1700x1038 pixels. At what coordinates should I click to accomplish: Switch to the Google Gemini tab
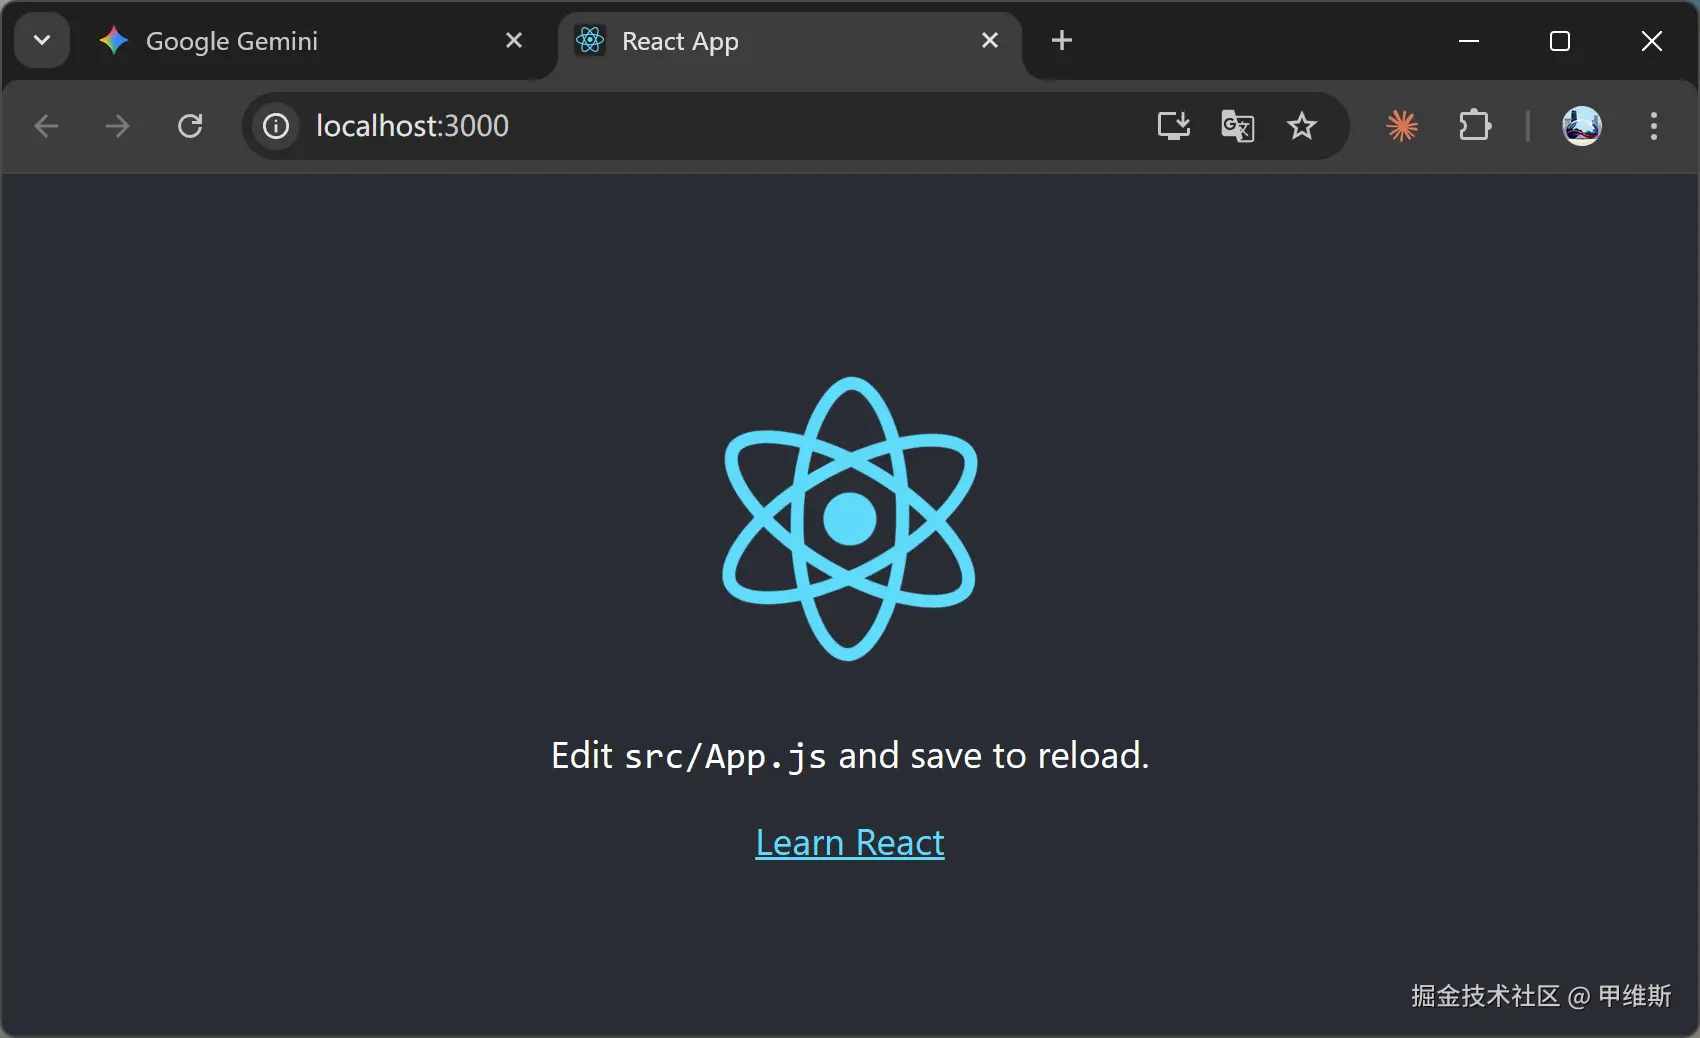314,41
